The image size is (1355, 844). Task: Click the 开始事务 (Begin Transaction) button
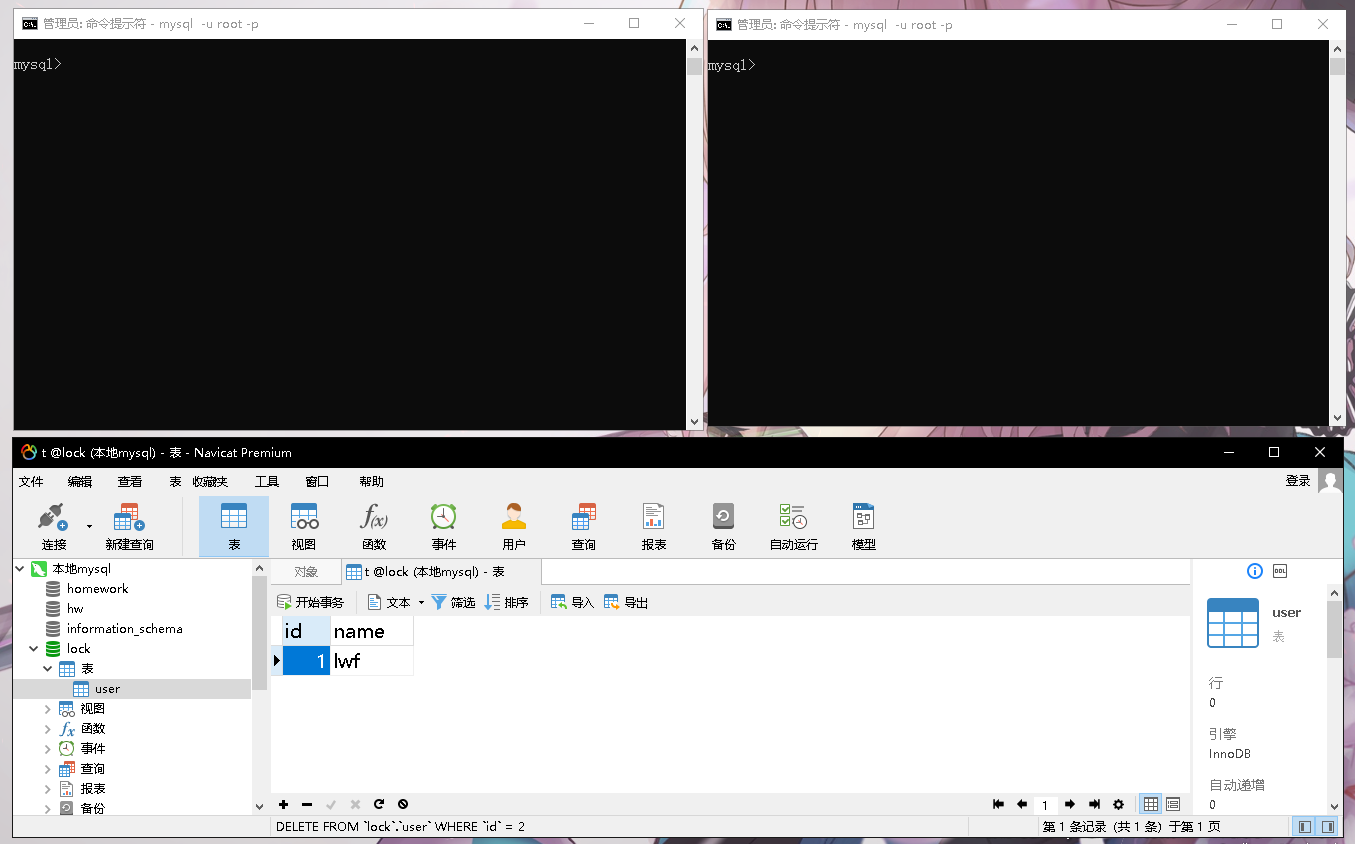(x=310, y=602)
